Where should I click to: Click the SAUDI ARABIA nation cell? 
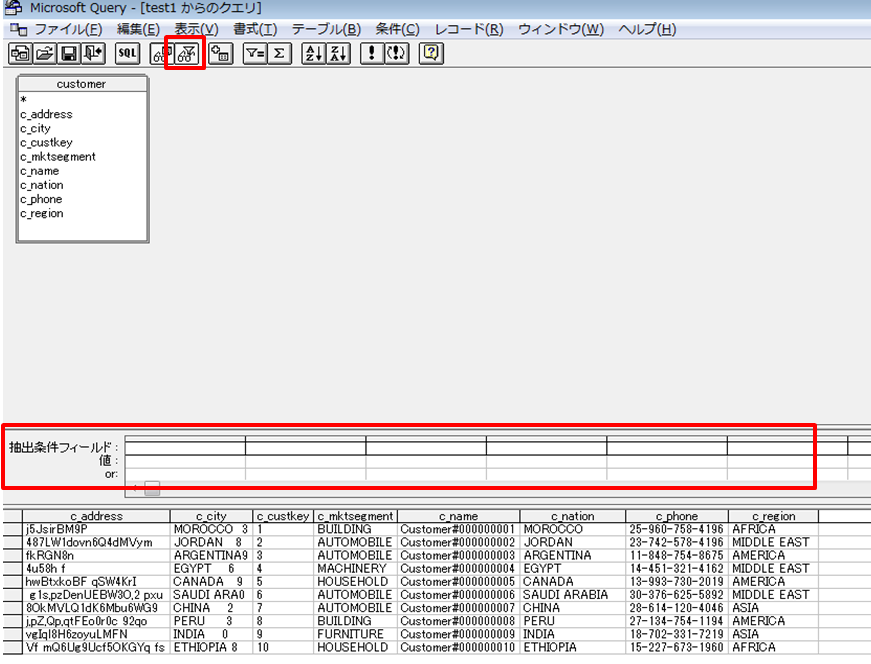tap(573, 595)
